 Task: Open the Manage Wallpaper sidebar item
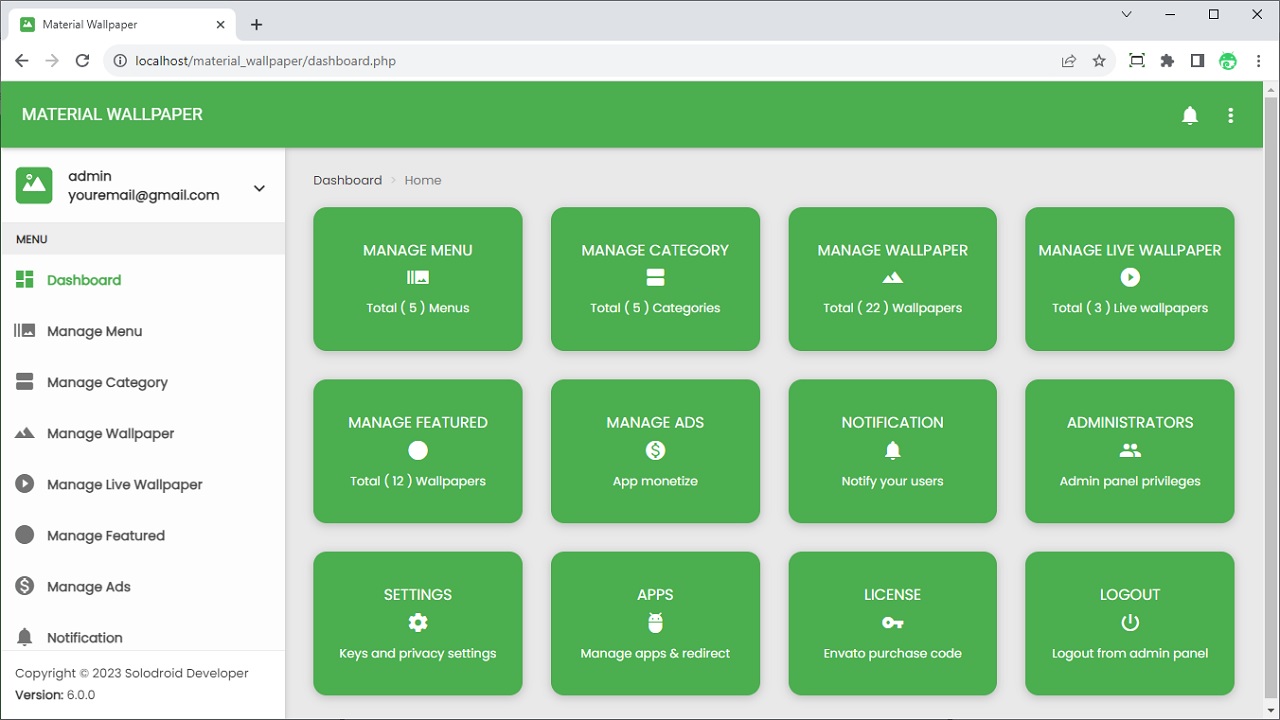coord(143,433)
